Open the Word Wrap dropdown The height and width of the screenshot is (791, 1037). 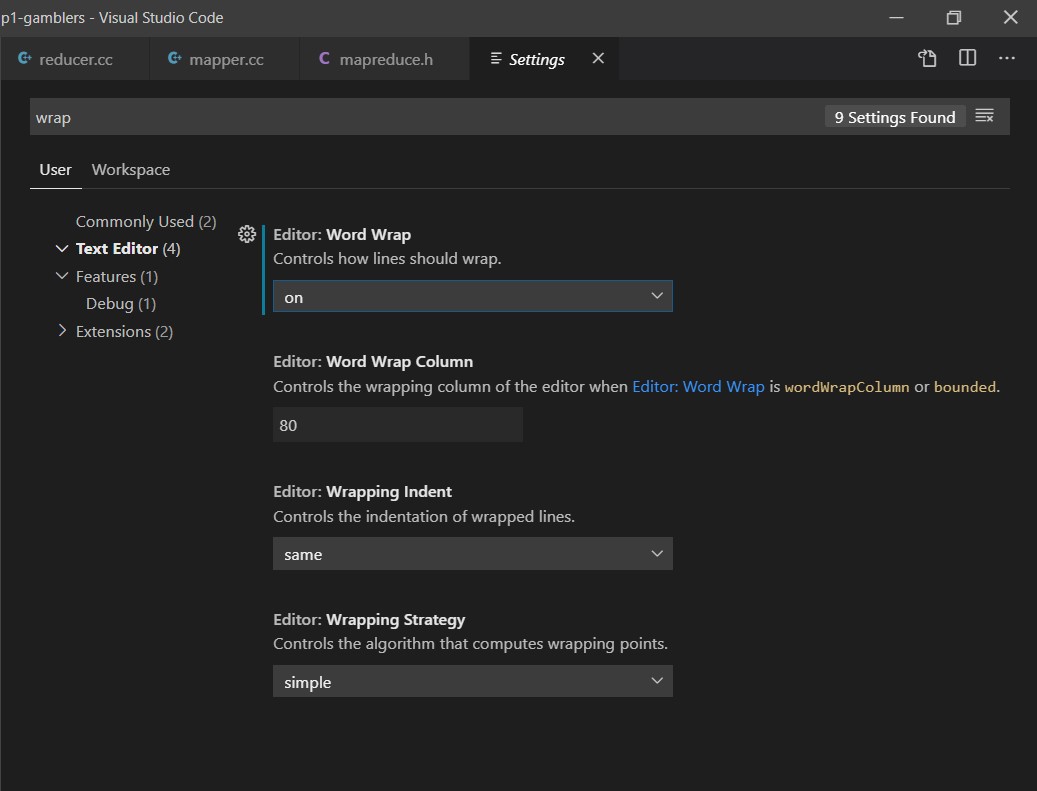(x=473, y=296)
